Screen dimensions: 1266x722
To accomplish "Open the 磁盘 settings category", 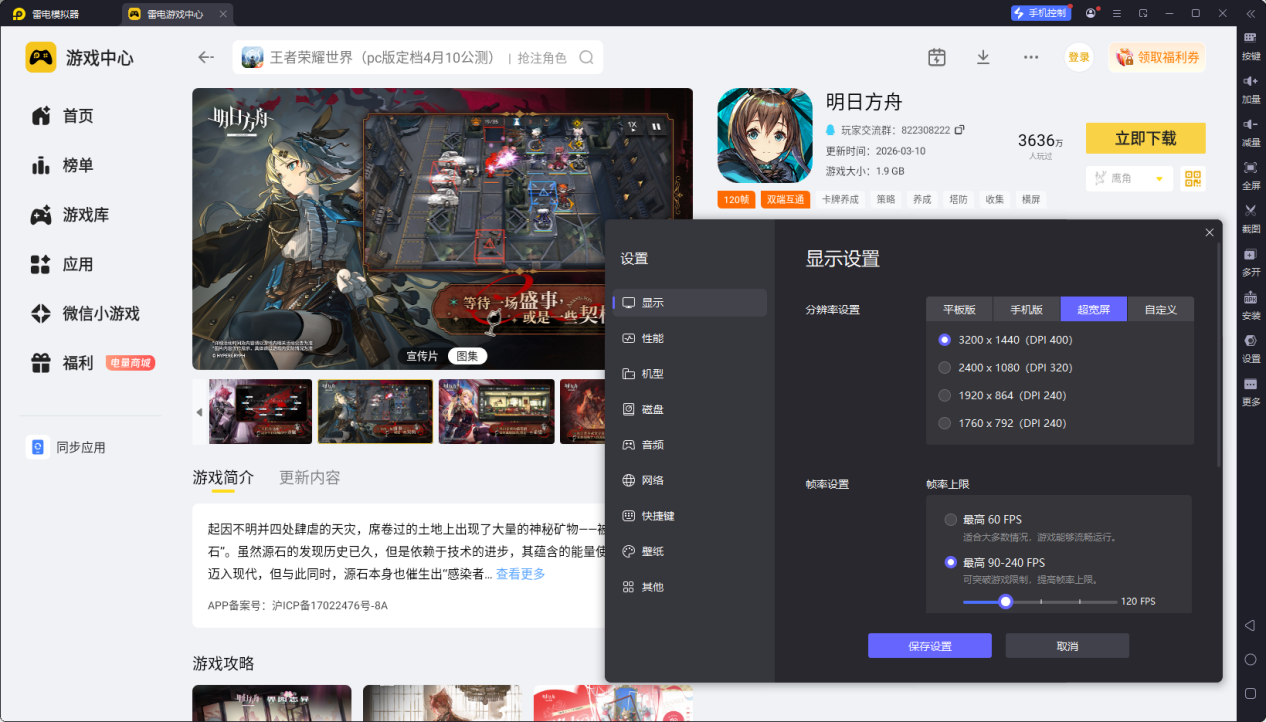I will 690,409.
